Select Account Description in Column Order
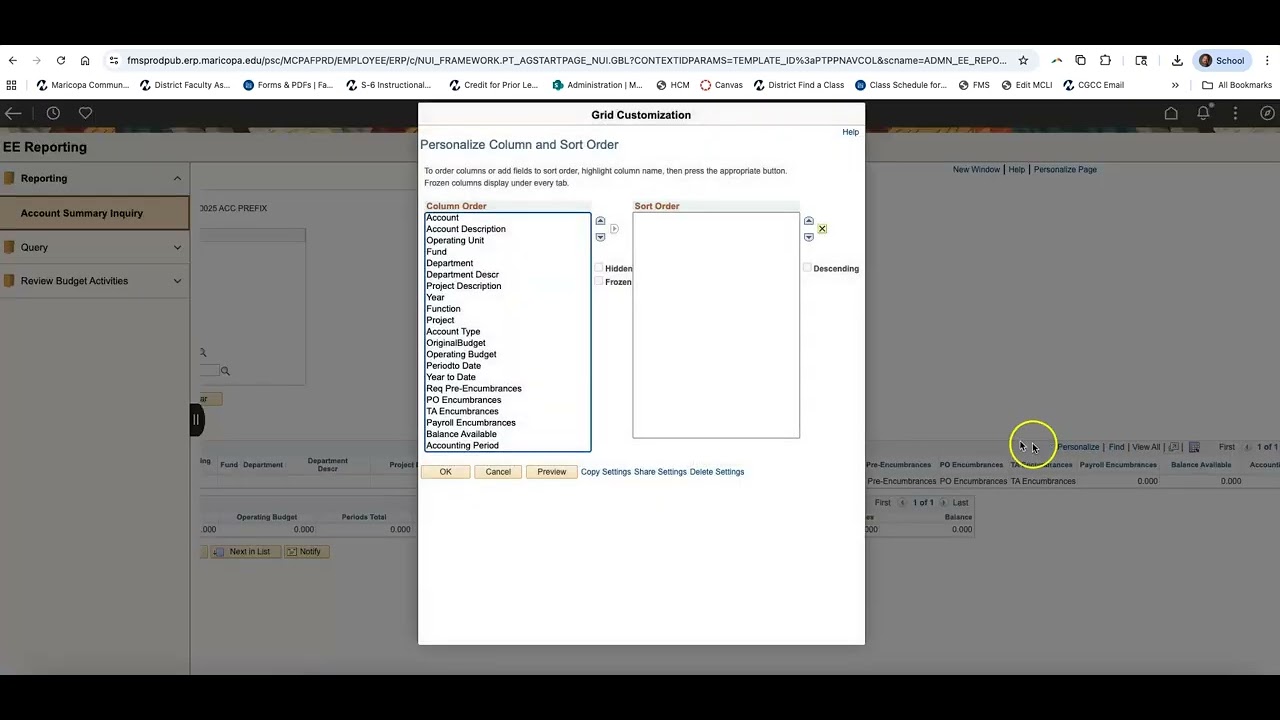 [508, 229]
